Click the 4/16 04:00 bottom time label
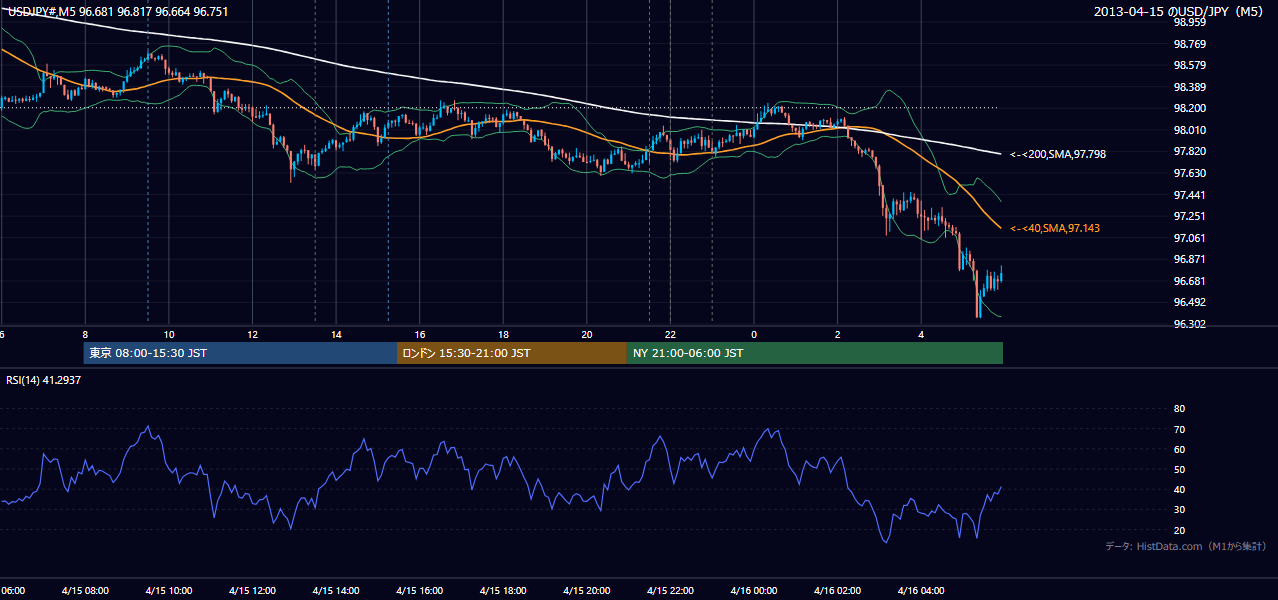This screenshot has height=600, width=1278. click(x=921, y=590)
